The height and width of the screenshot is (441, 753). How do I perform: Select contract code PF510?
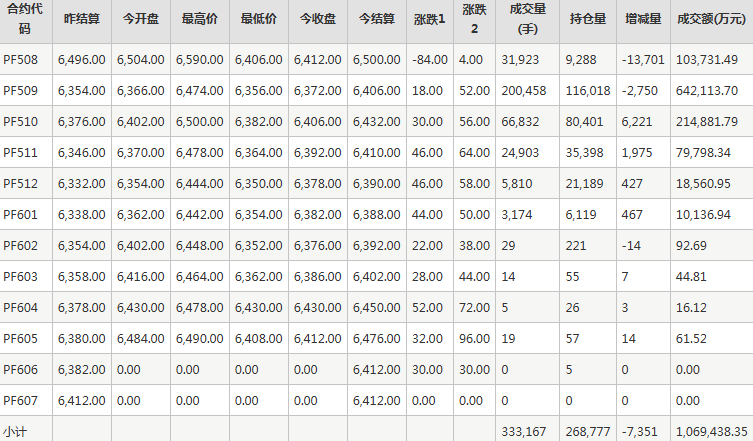[x=20, y=122]
